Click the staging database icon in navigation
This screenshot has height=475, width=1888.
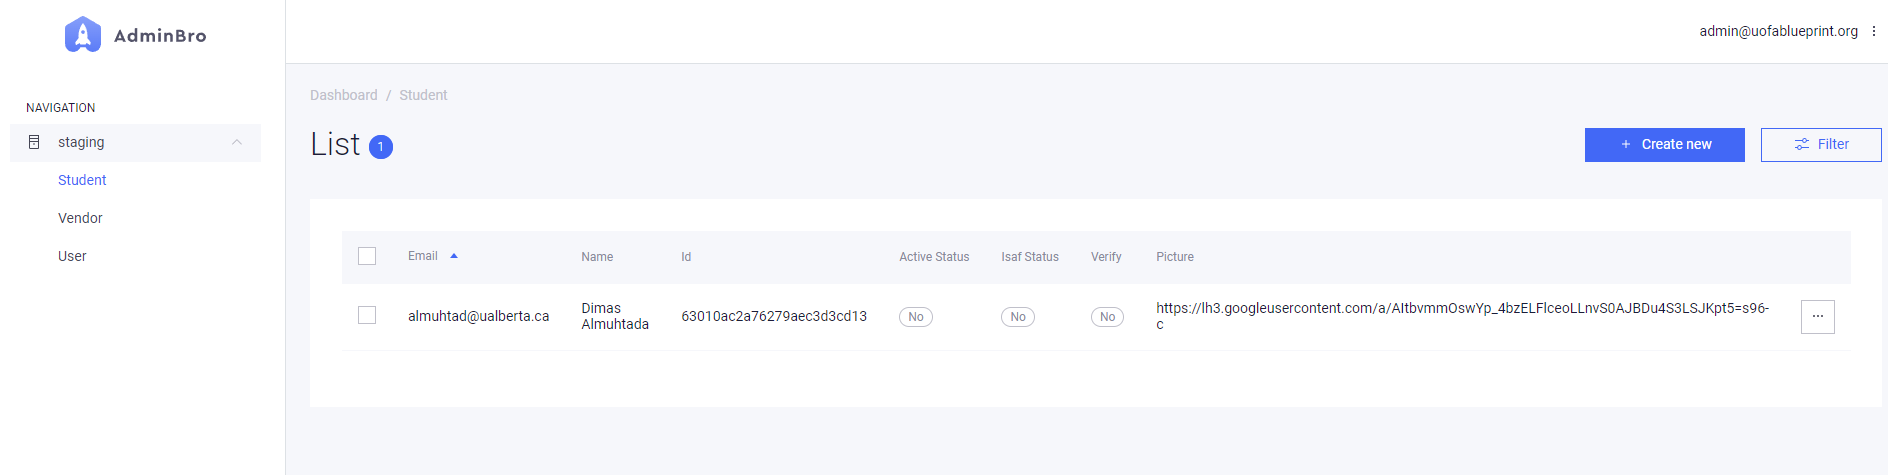[x=34, y=142]
